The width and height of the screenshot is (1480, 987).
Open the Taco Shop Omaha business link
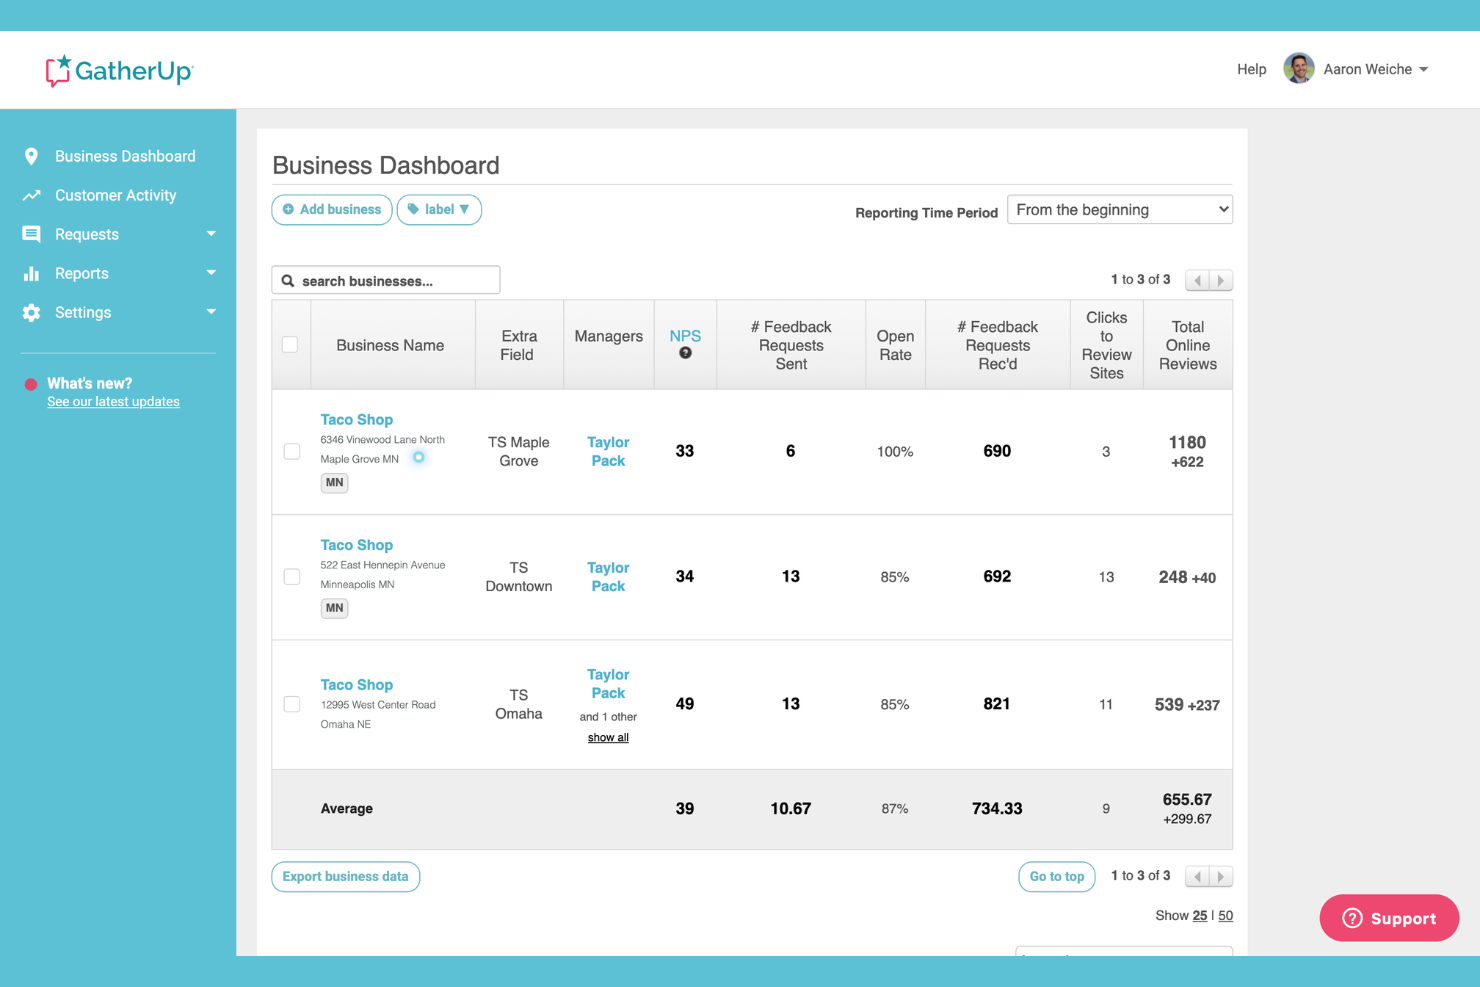click(x=357, y=685)
